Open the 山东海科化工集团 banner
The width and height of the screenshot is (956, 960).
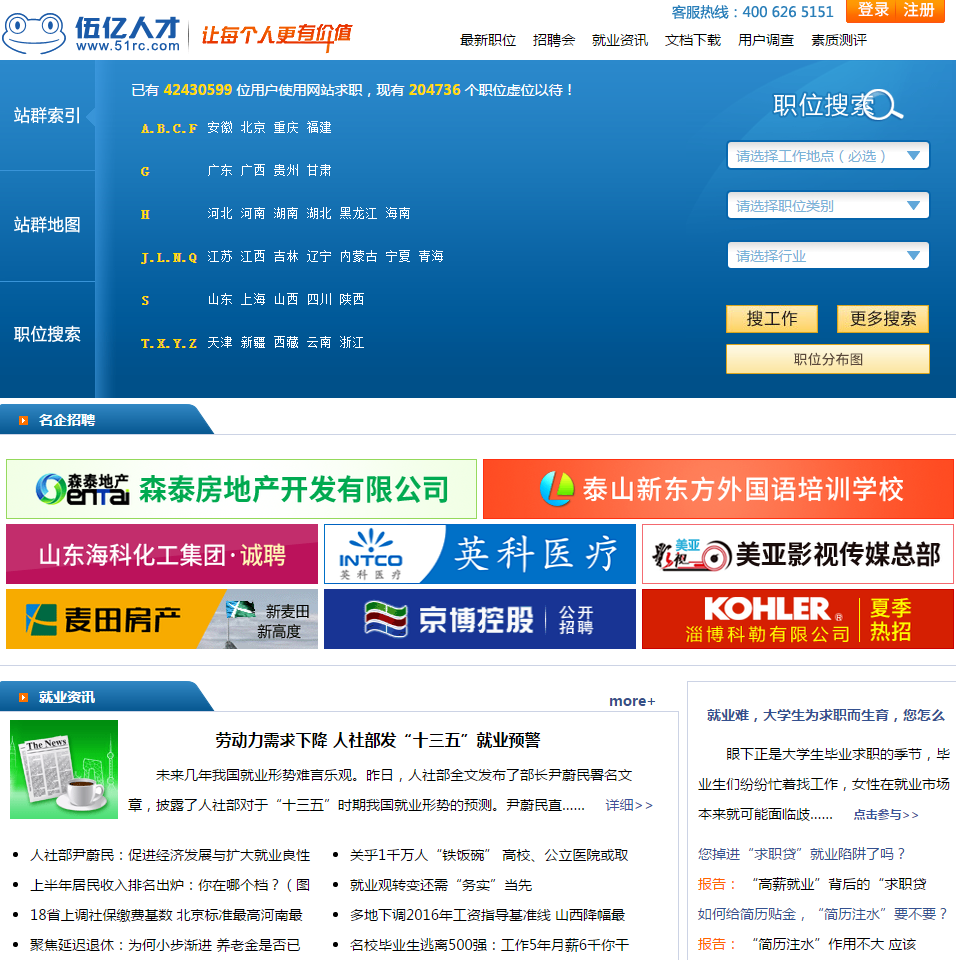pyautogui.click(x=162, y=554)
